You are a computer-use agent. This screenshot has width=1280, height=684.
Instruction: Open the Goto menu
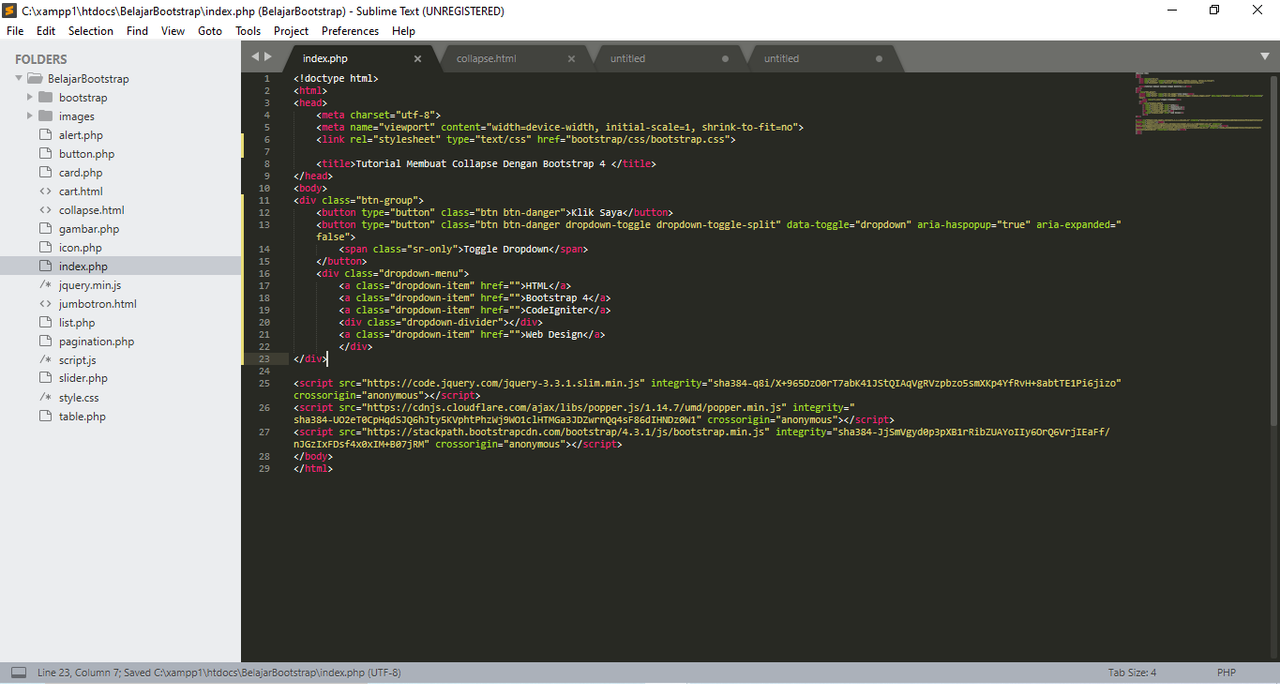210,31
